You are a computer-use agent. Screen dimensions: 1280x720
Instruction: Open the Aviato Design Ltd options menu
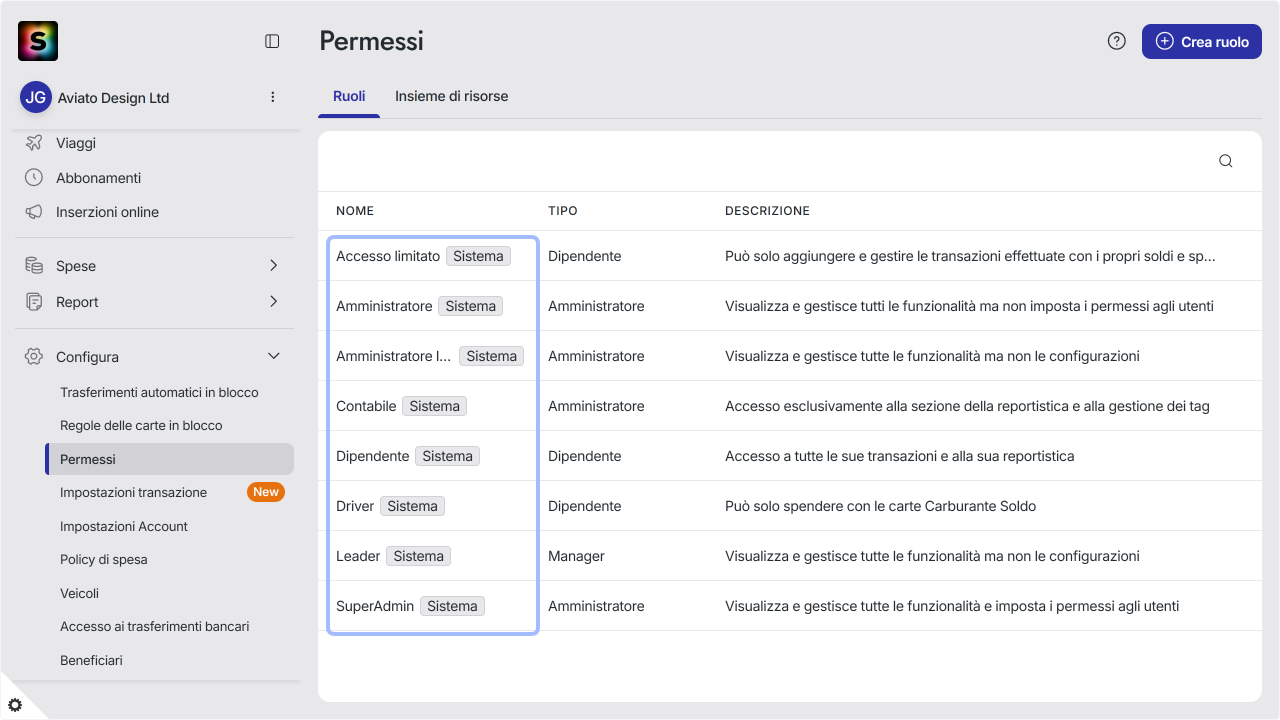coord(273,98)
